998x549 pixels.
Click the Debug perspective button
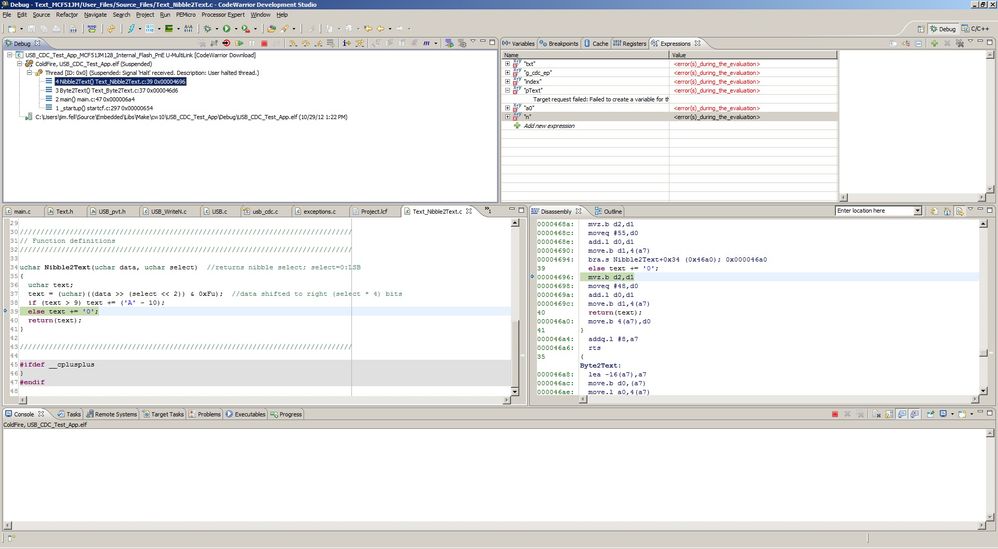click(x=941, y=29)
